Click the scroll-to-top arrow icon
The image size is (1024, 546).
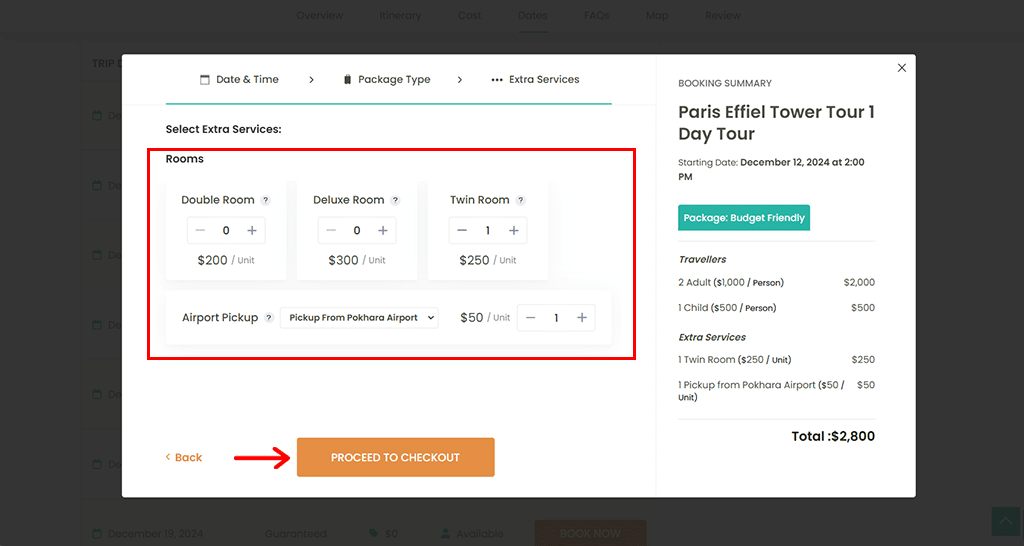[1004, 522]
